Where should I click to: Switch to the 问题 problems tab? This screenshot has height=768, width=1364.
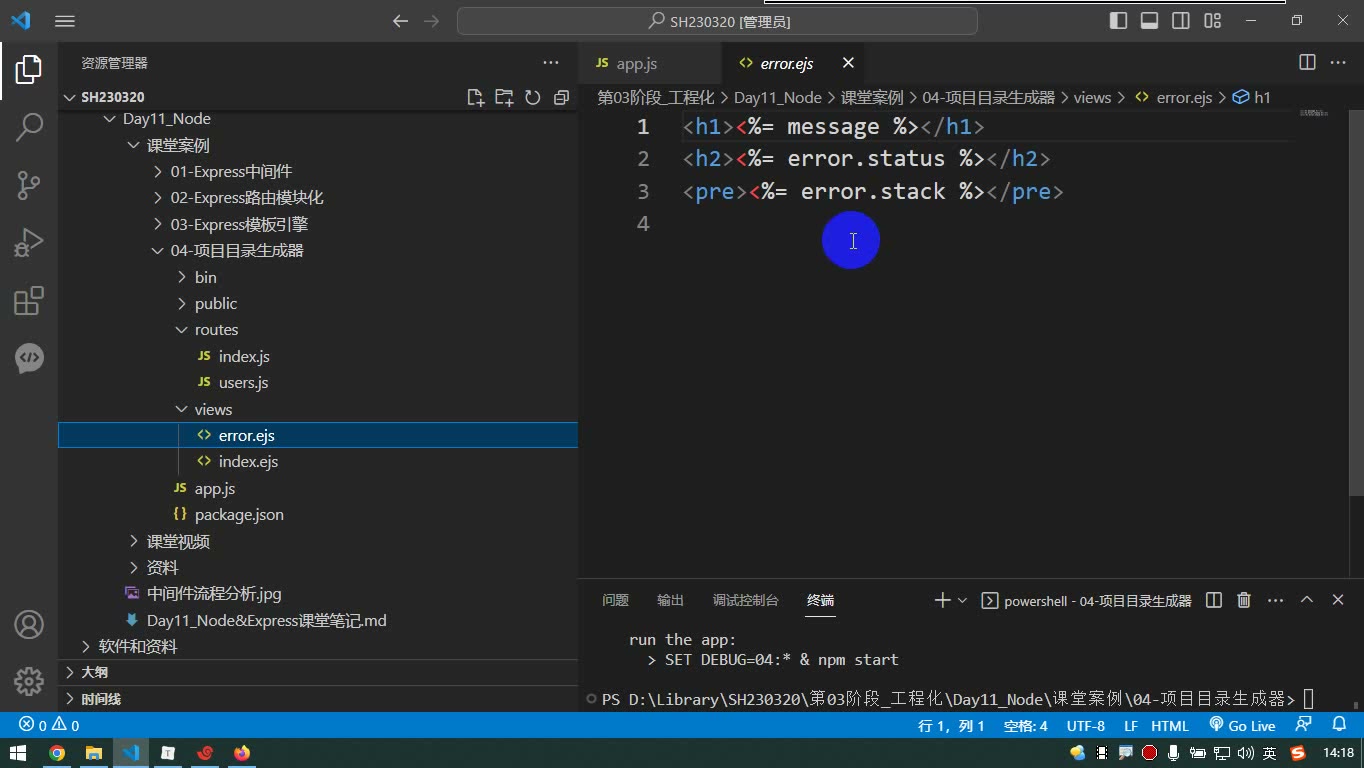coord(615,600)
